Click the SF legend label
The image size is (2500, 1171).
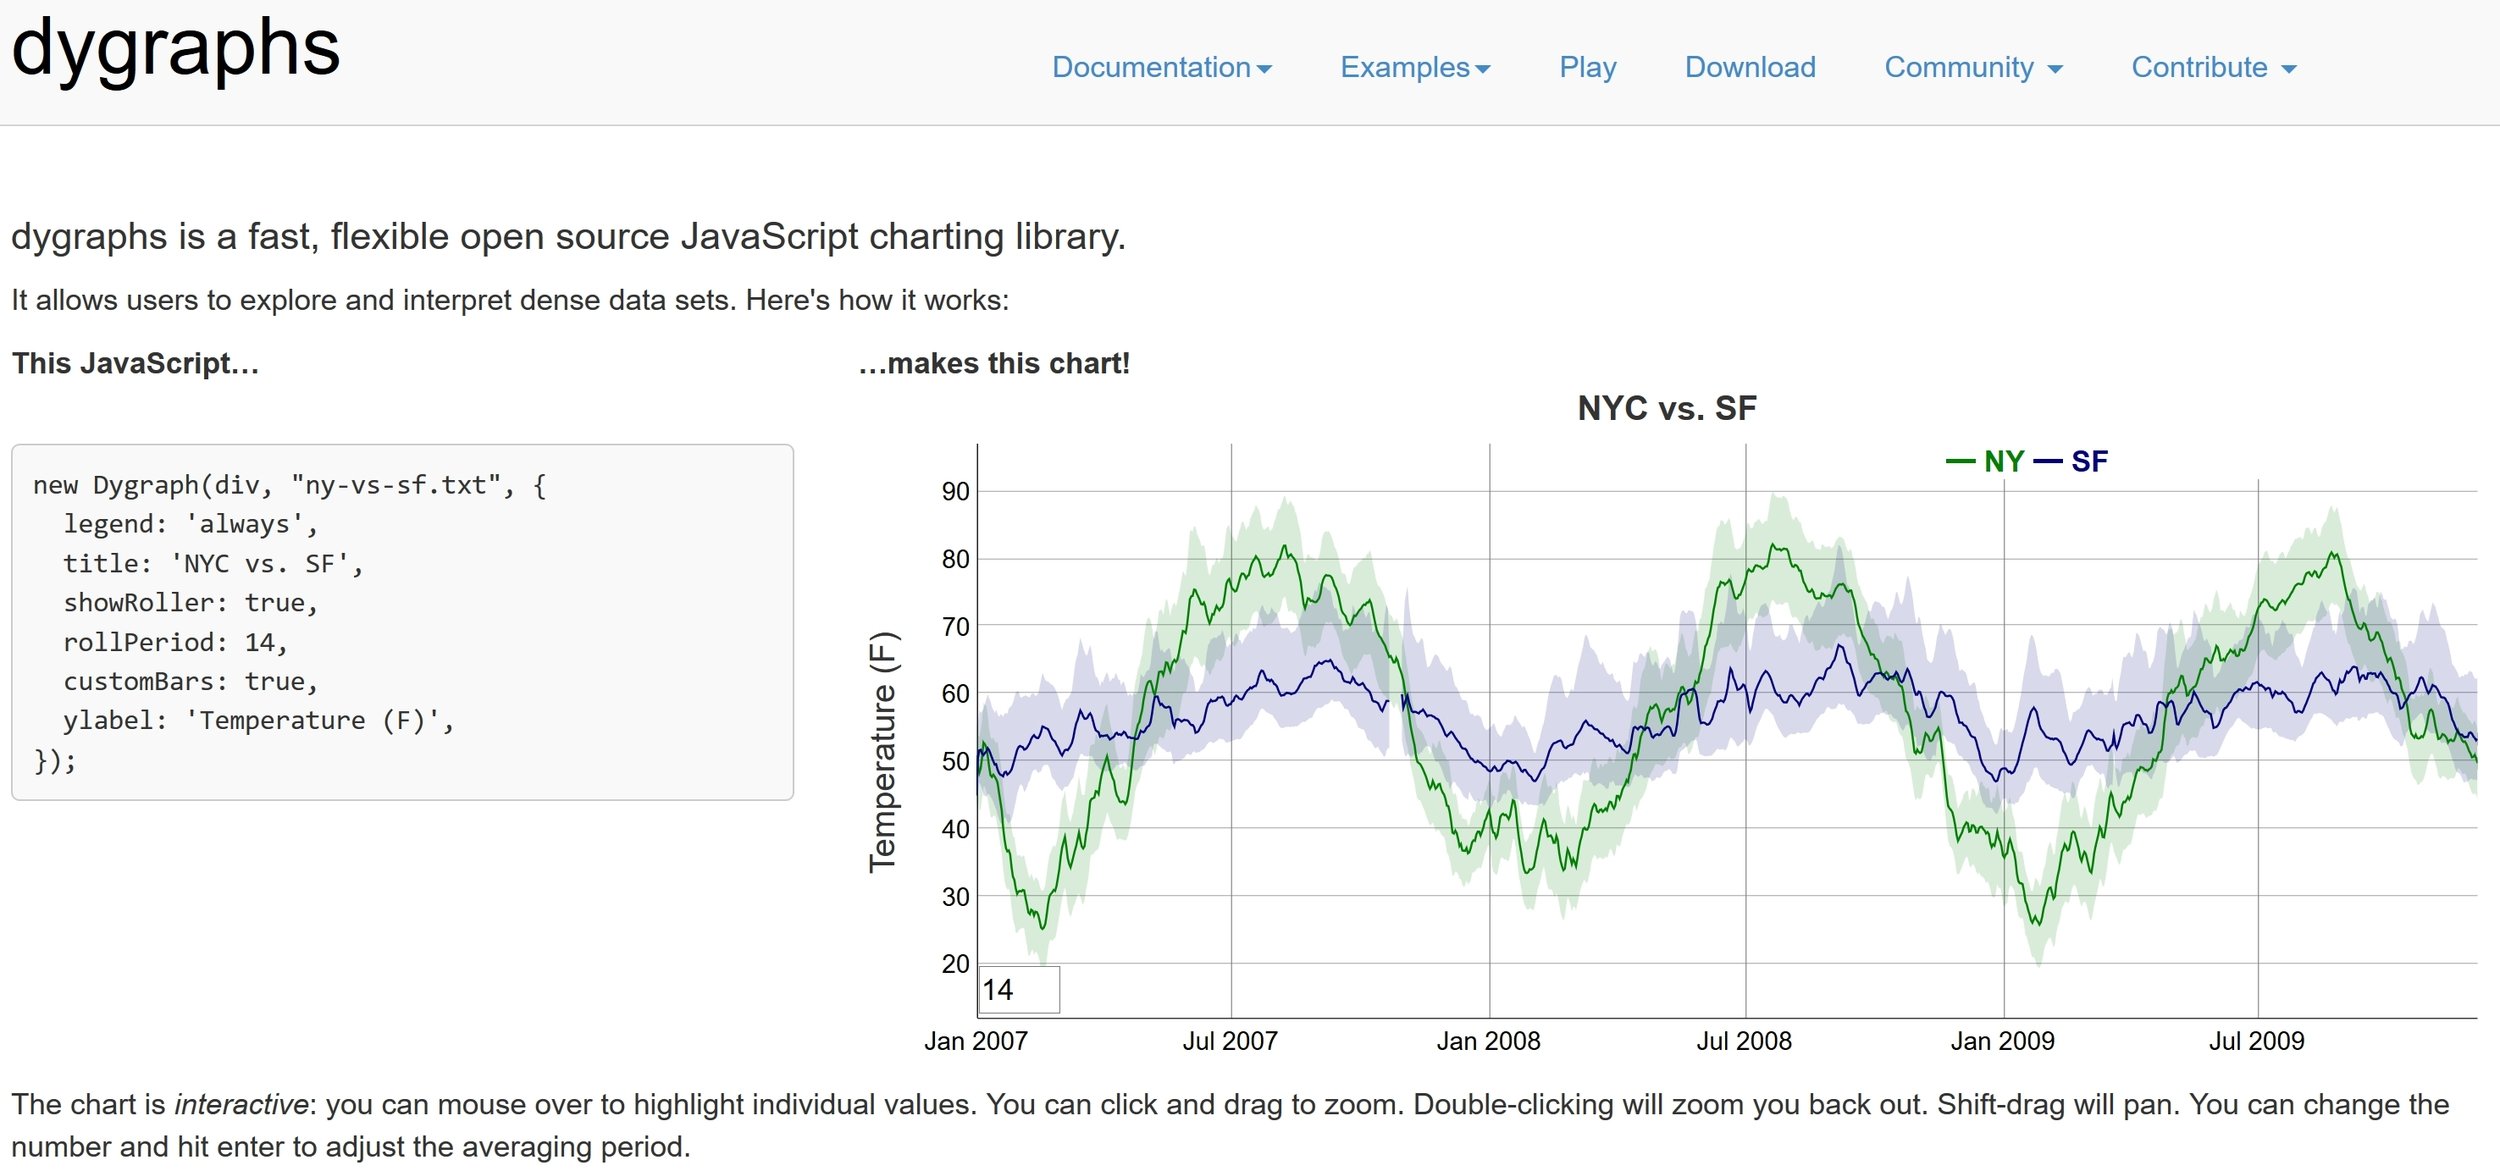2089,462
